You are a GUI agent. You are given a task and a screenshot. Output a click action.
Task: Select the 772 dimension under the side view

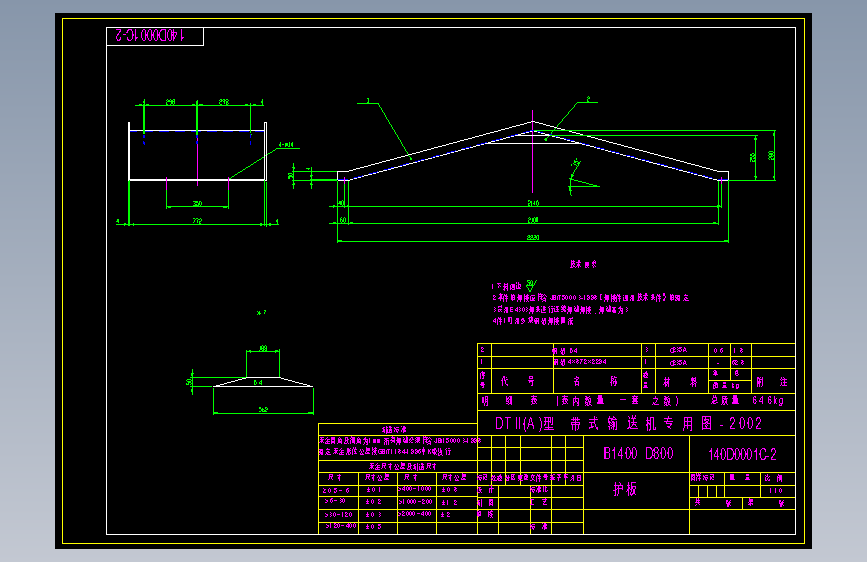[197, 221]
